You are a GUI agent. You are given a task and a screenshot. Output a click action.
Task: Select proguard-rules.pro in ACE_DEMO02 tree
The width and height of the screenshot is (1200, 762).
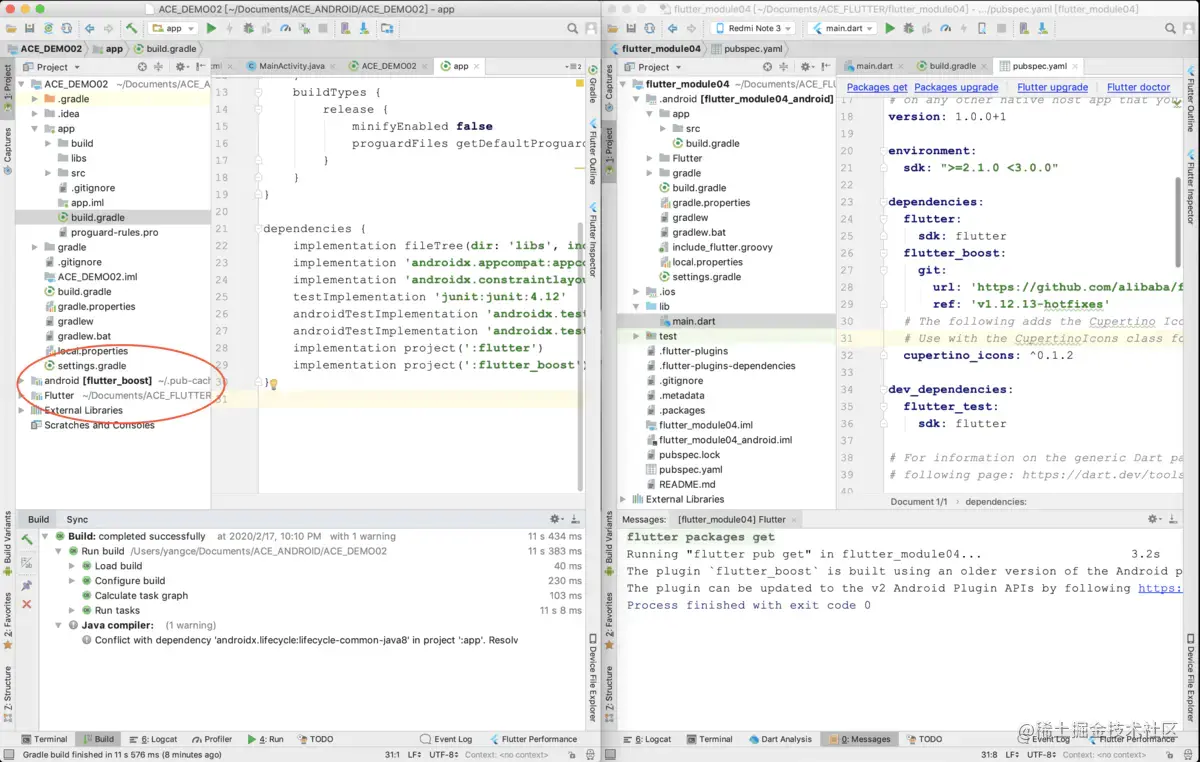pyautogui.click(x=114, y=232)
